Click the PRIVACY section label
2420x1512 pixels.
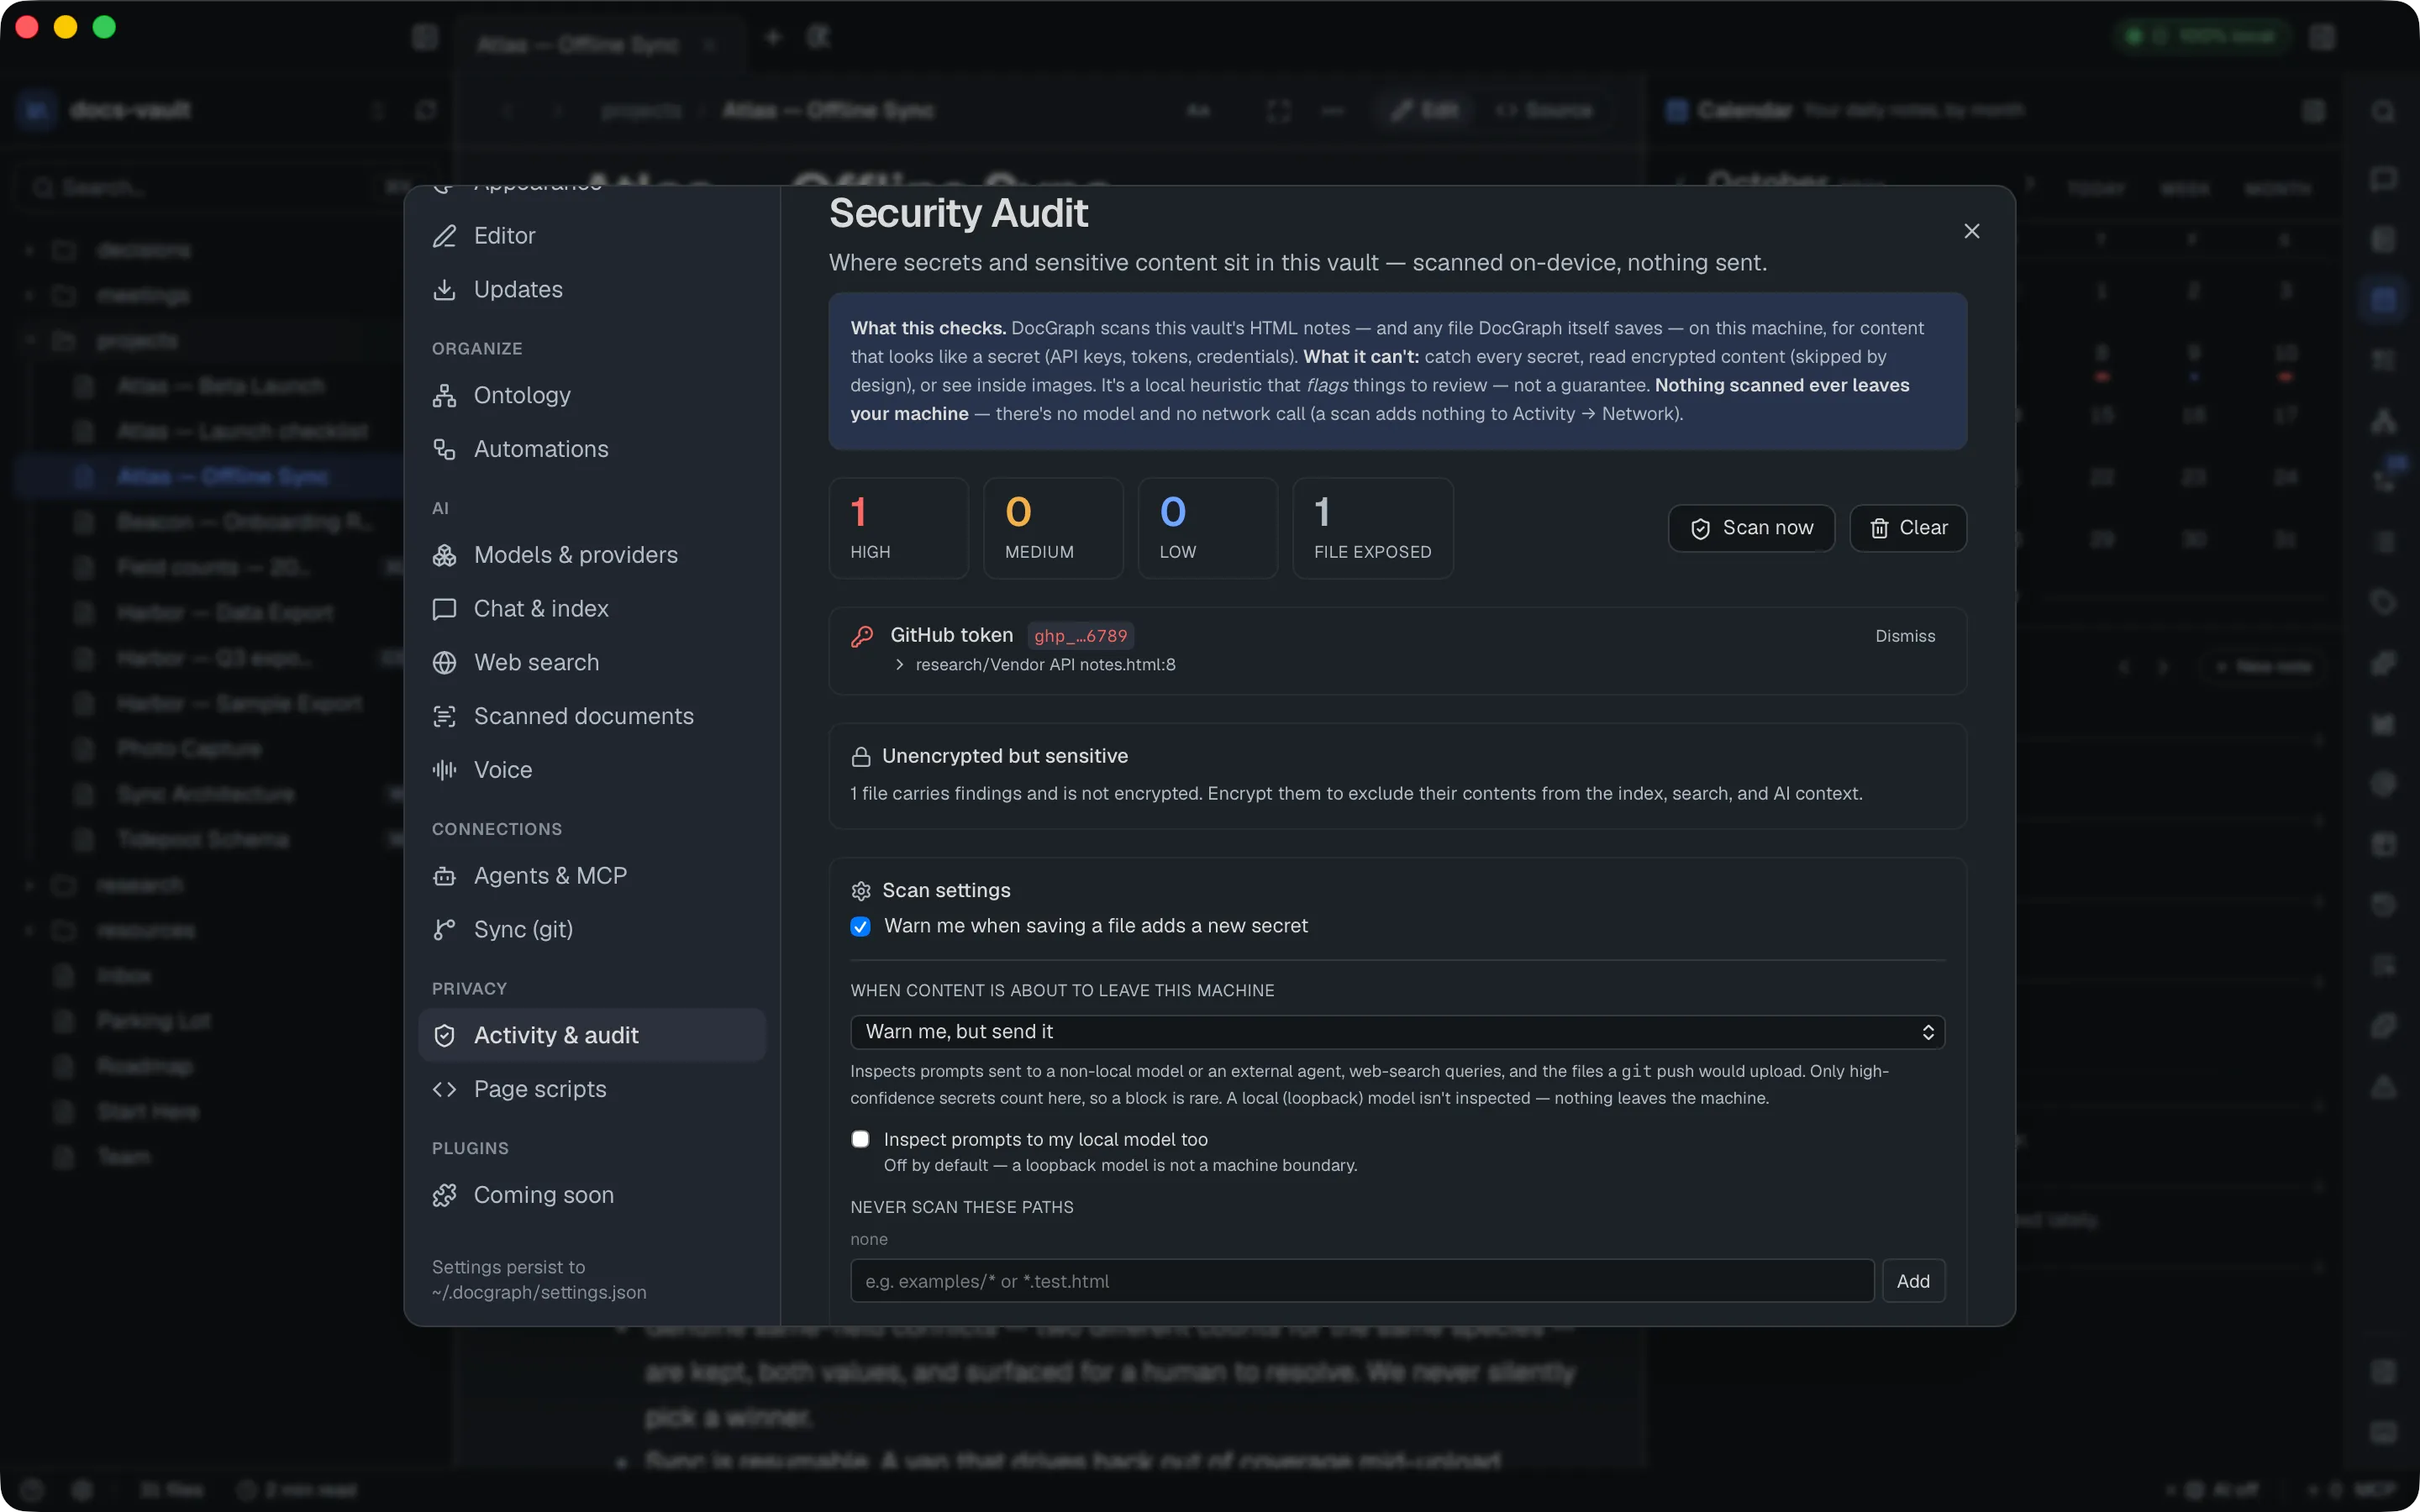[469, 989]
